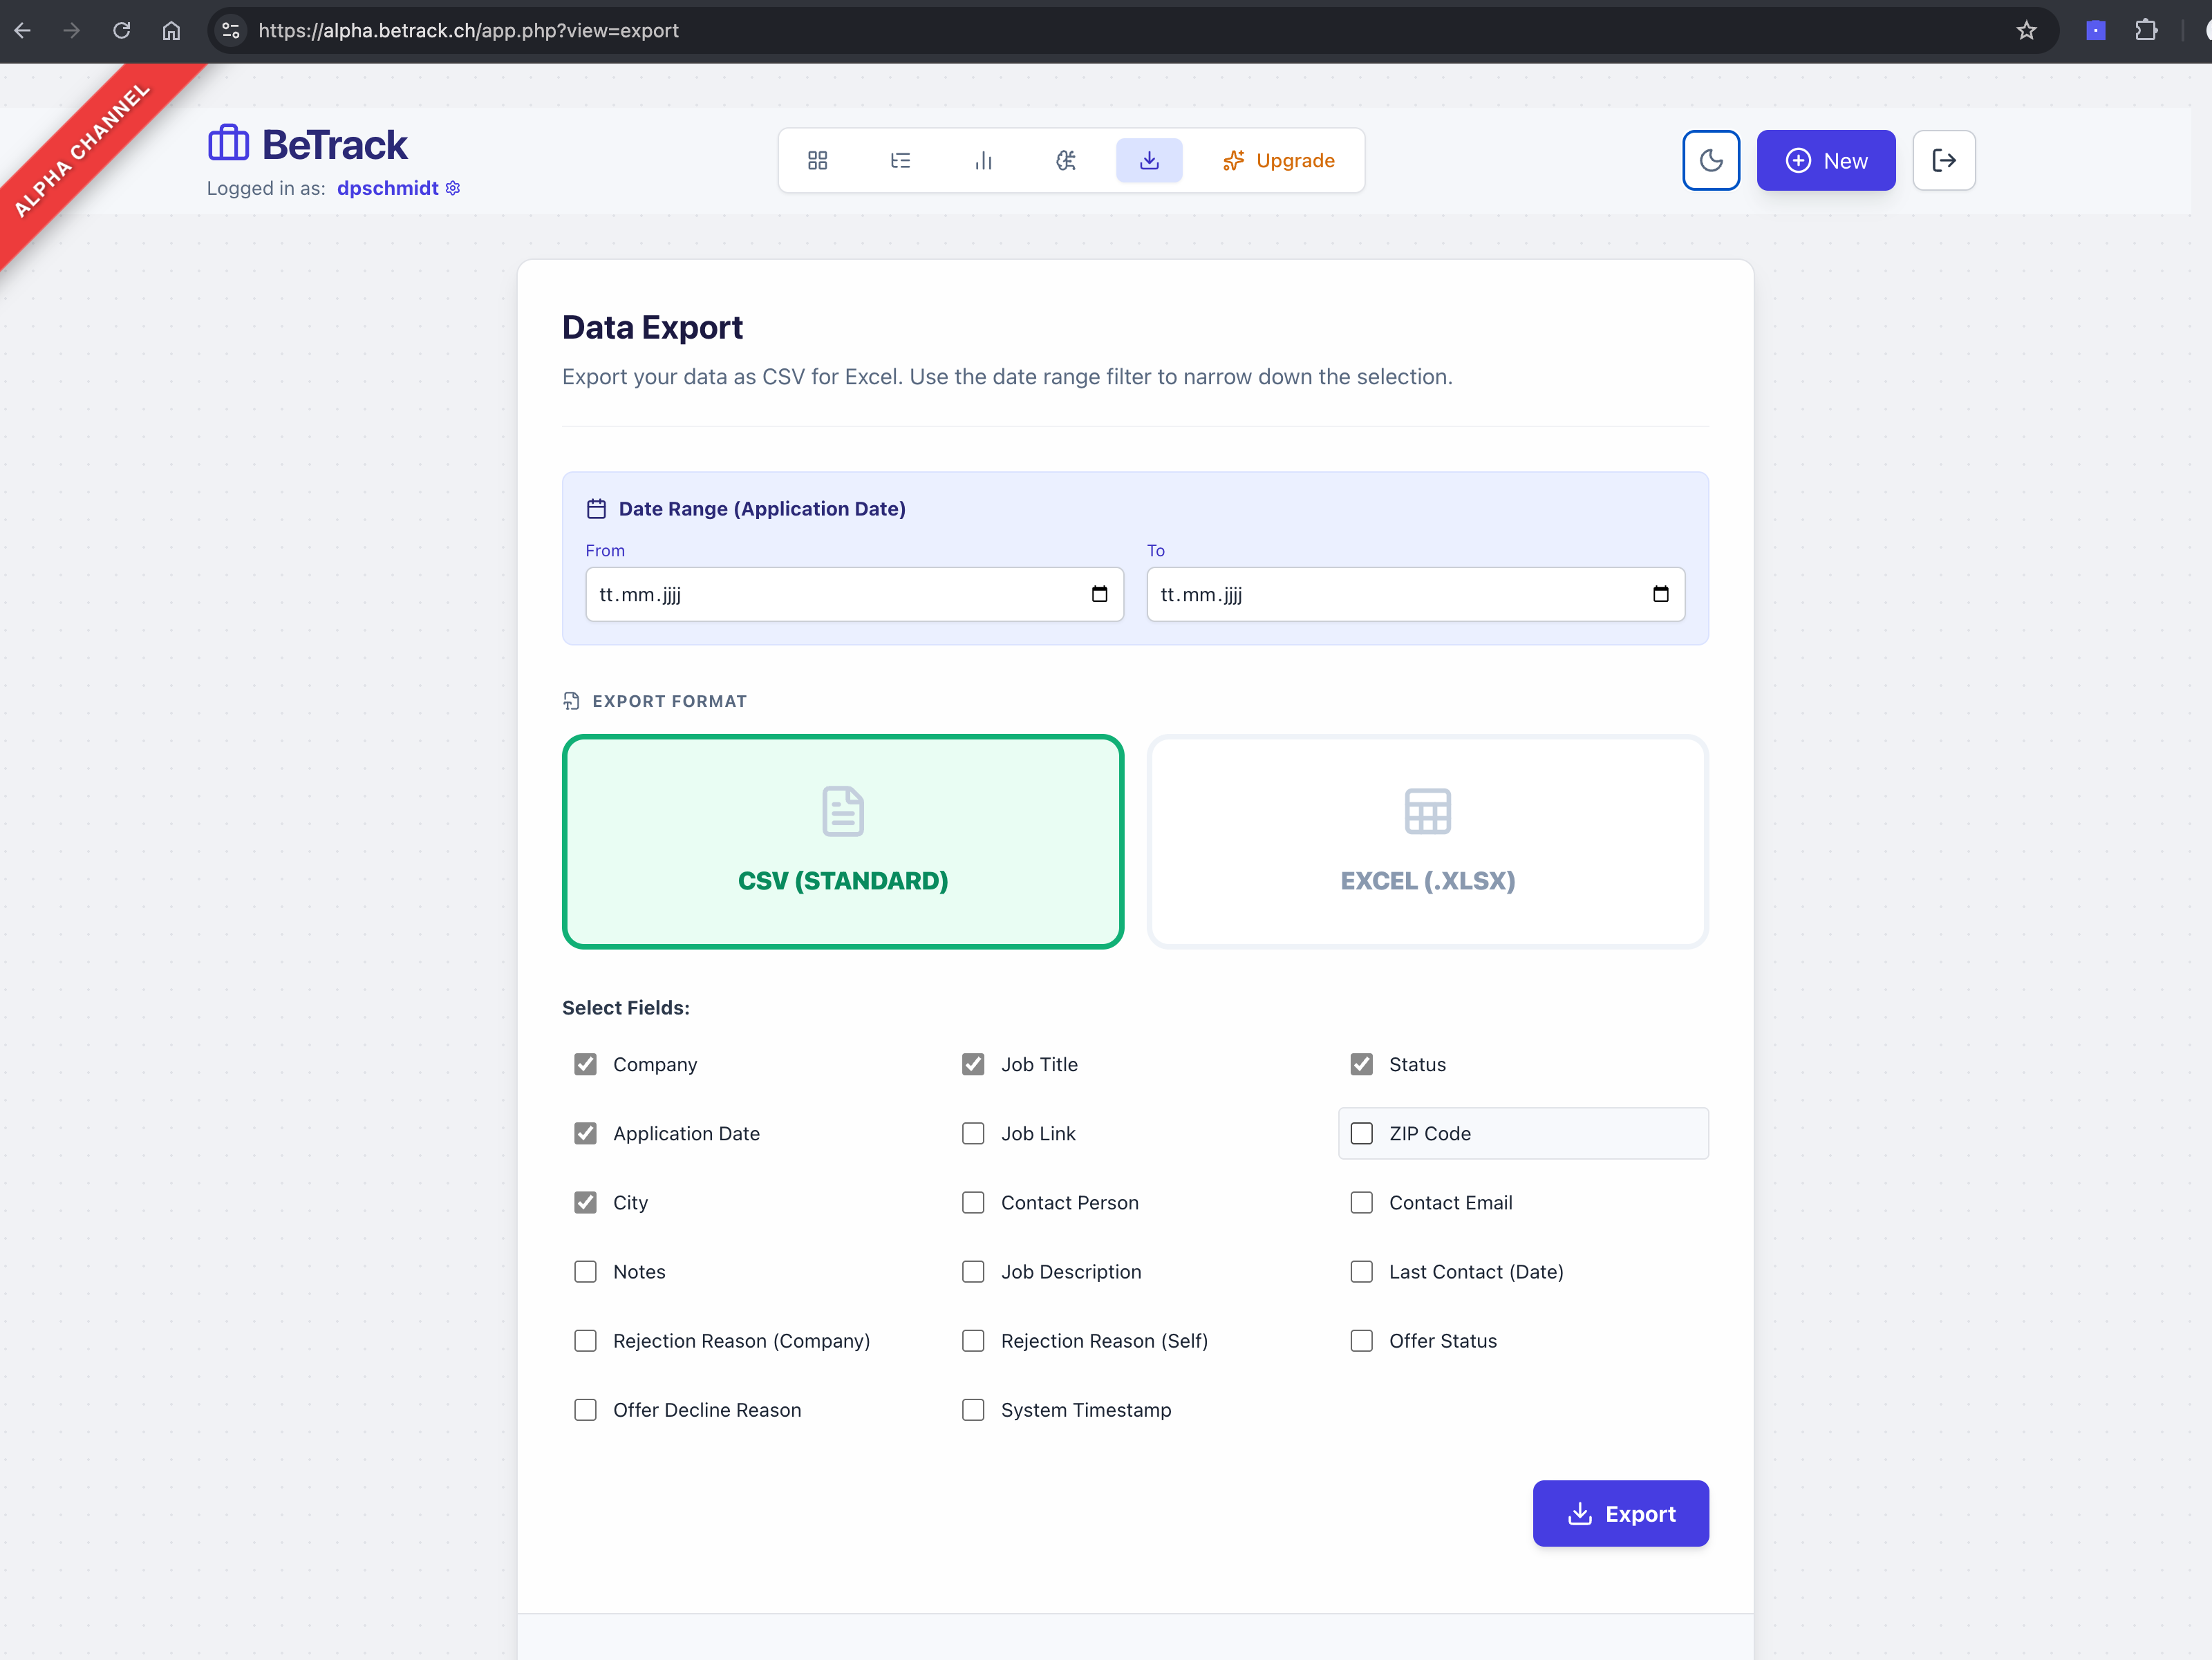Screen dimensions: 2212x1660
Task: Open the To date picker calendar
Action: click(x=1661, y=594)
